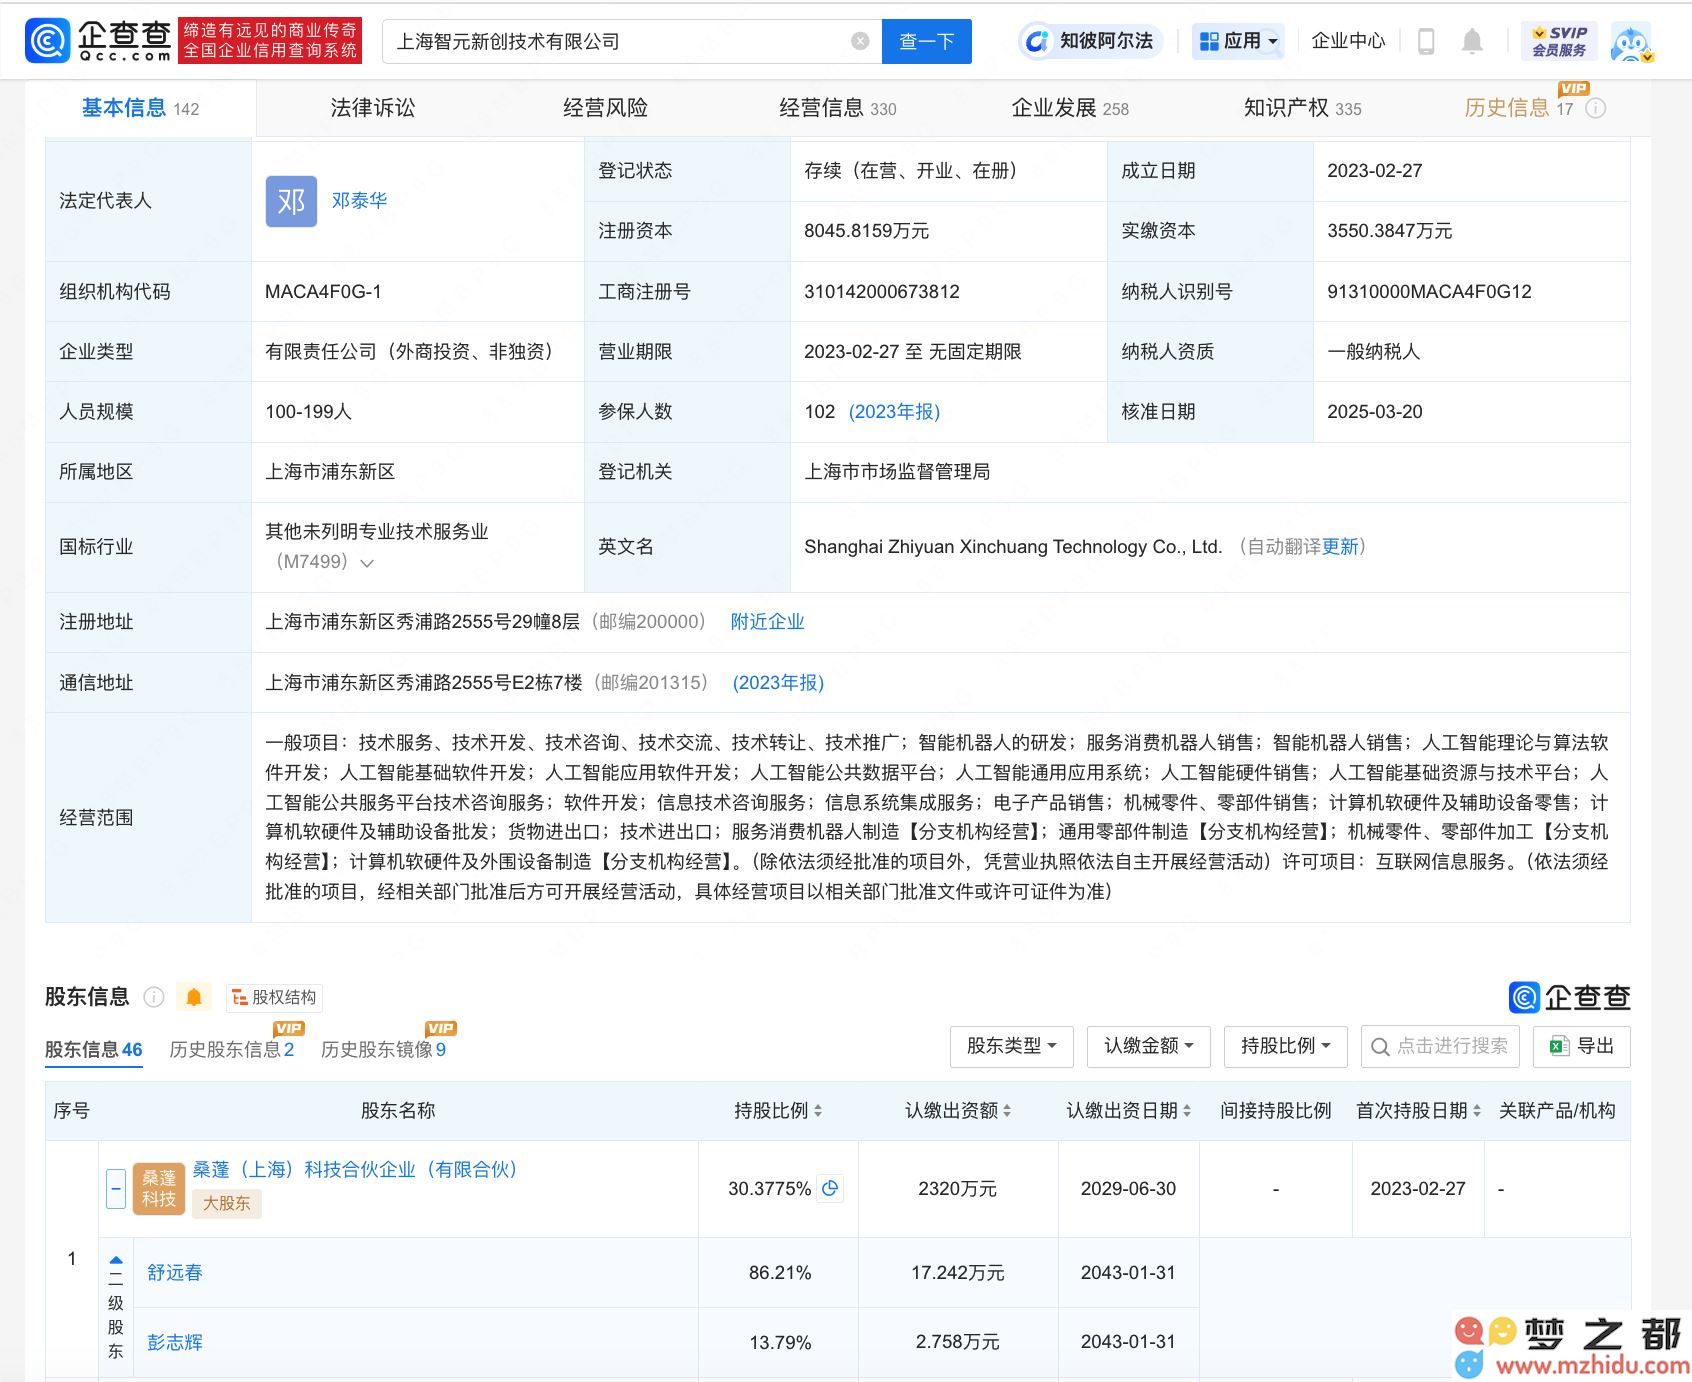Switch to the 经营风险 tab
Image resolution: width=1692 pixels, height=1382 pixels.
(x=605, y=108)
